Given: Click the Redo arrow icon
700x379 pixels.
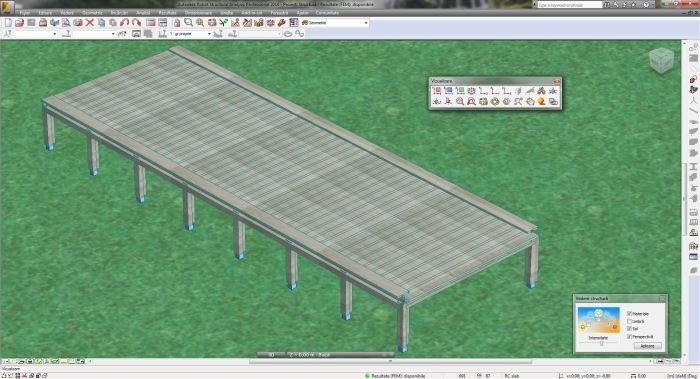Looking at the screenshot, I should tap(136, 22).
